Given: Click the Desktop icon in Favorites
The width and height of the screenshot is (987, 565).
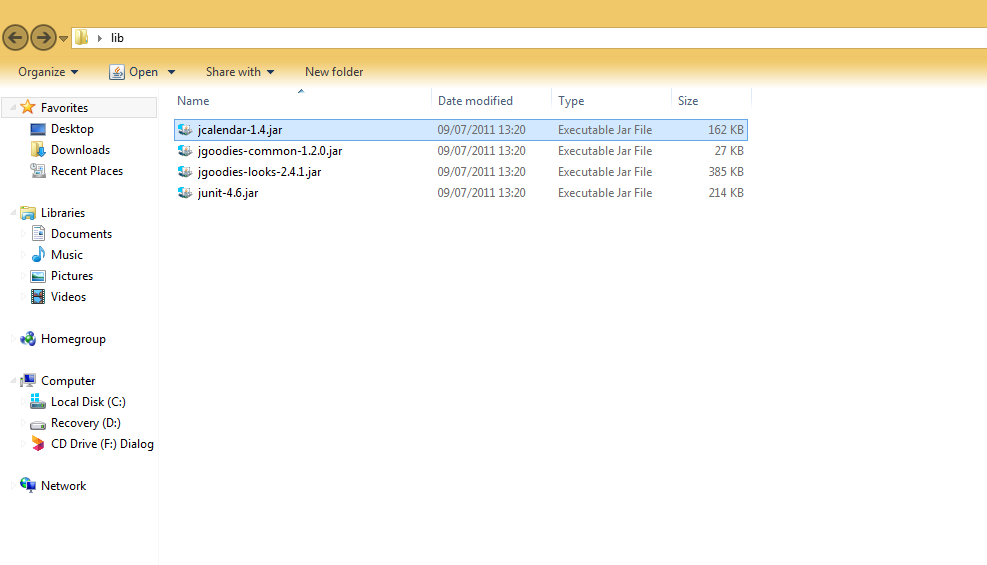Looking at the screenshot, I should pyautogui.click(x=38, y=129).
